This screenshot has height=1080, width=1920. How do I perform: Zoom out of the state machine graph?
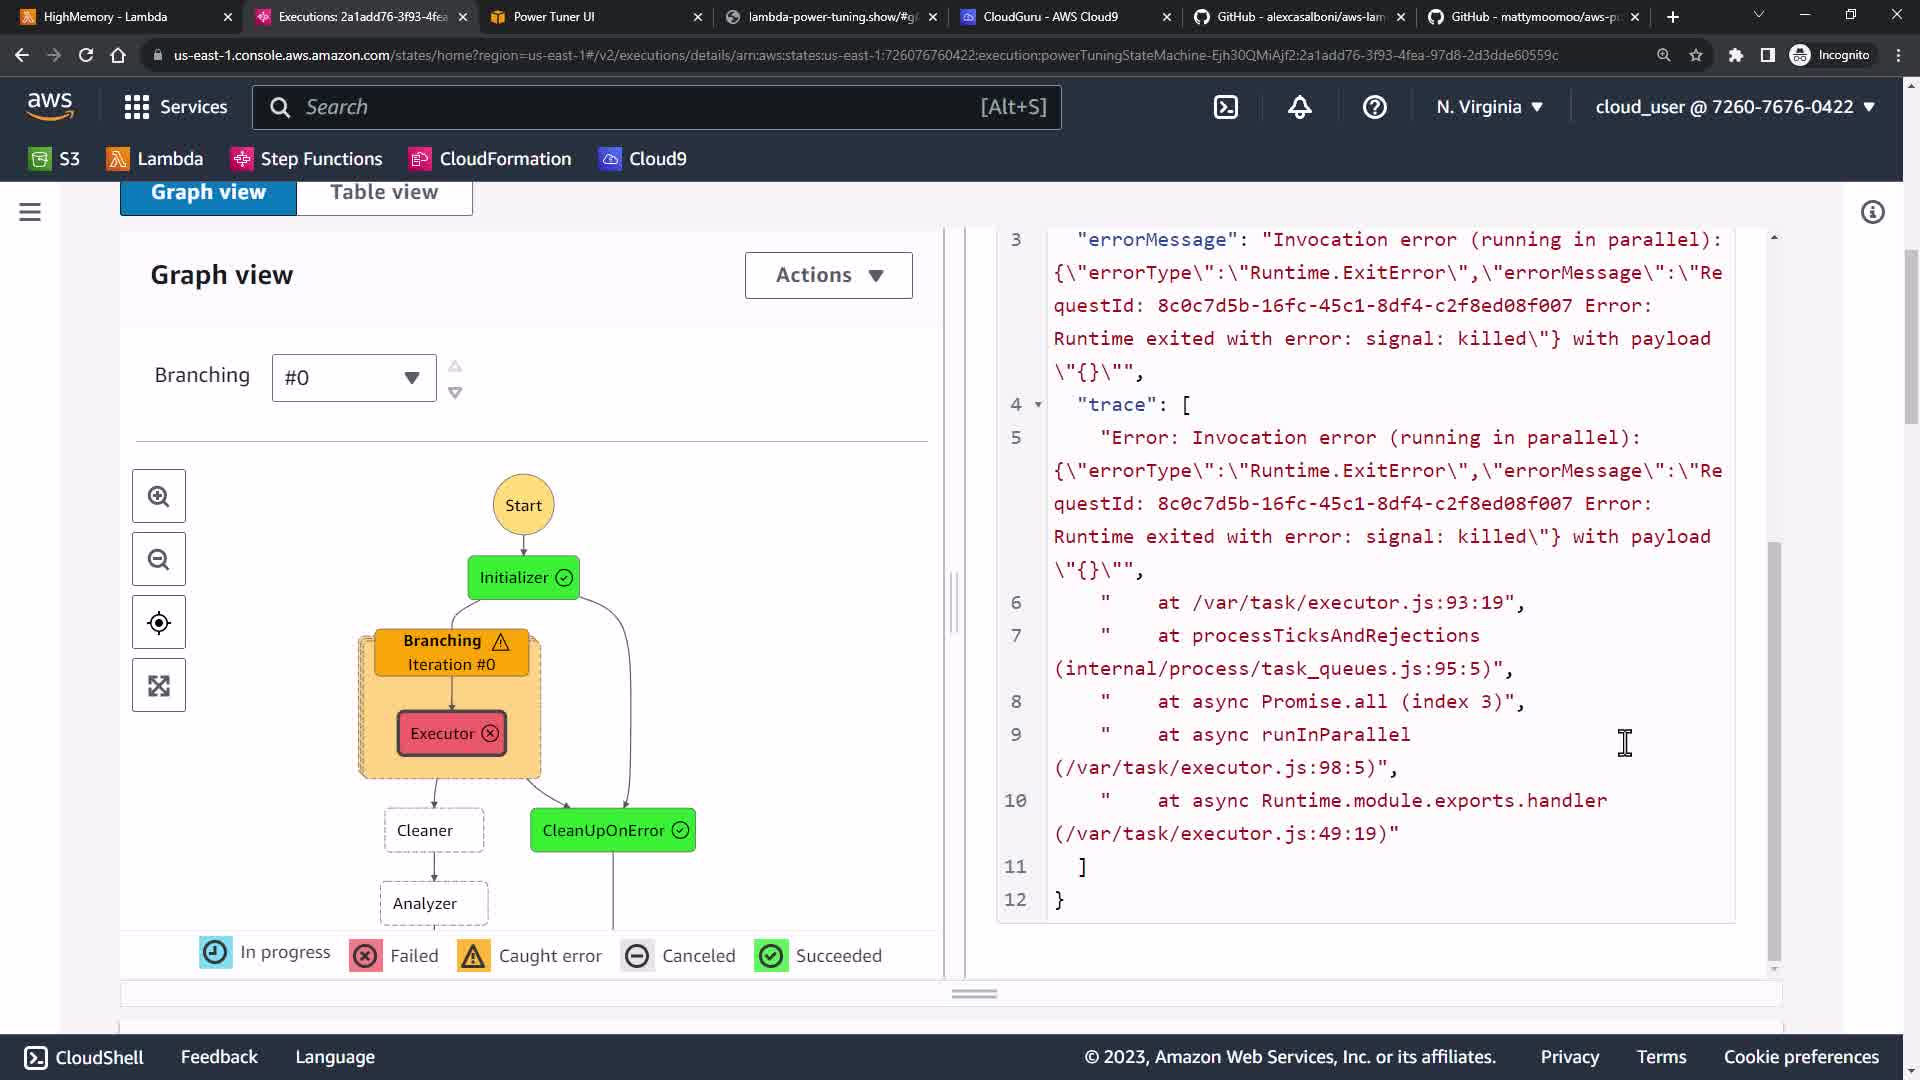click(x=158, y=559)
